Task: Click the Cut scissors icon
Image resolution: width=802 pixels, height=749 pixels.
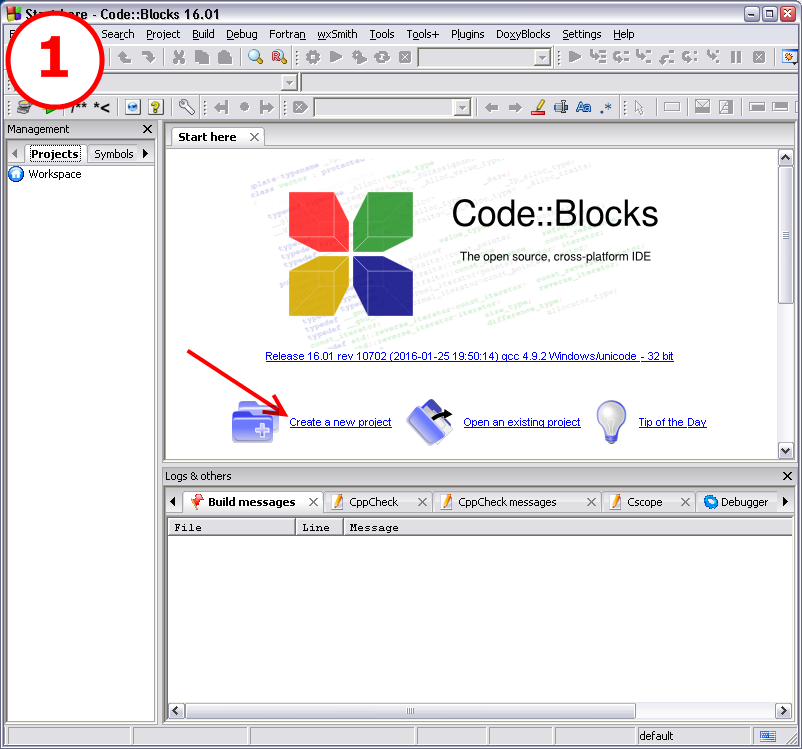Action: (x=179, y=57)
